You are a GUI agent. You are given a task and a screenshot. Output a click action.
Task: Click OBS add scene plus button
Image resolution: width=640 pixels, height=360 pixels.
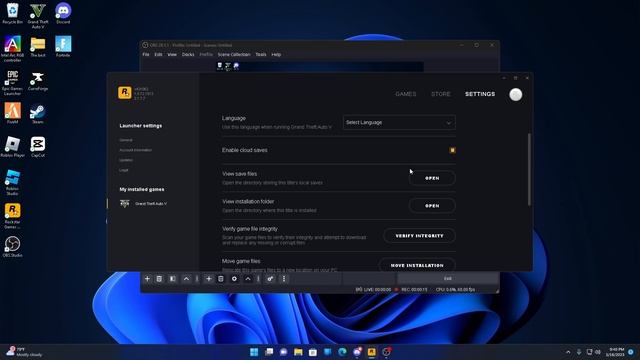coord(147,279)
